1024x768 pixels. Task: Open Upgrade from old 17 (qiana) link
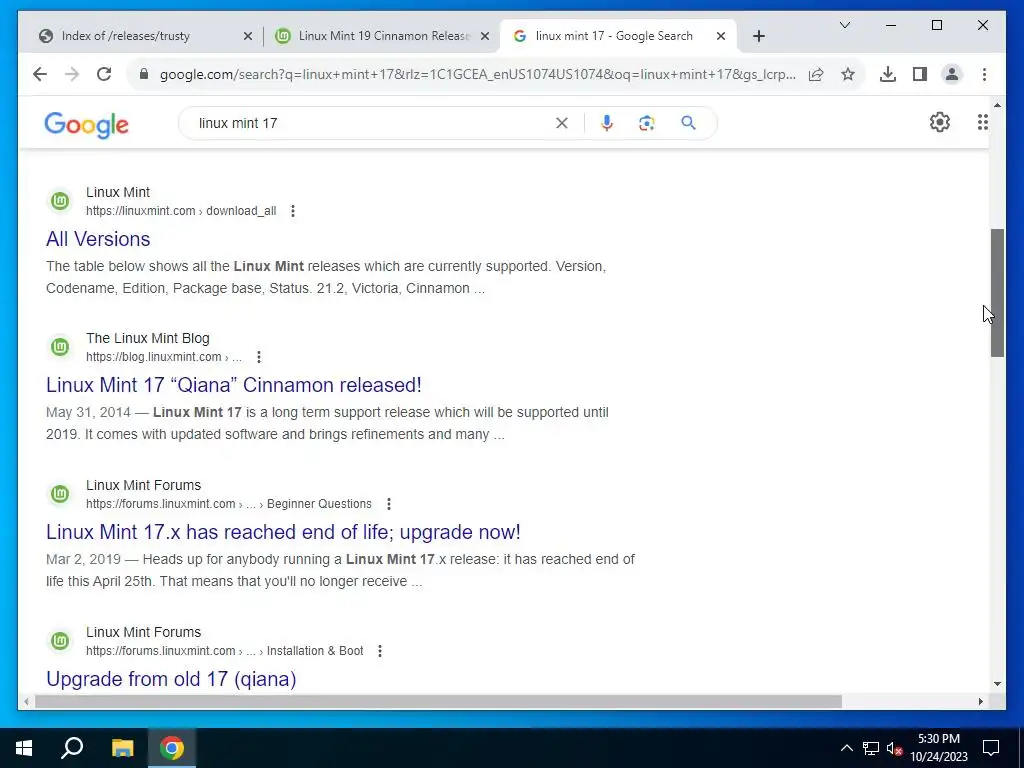pyautogui.click(x=171, y=679)
